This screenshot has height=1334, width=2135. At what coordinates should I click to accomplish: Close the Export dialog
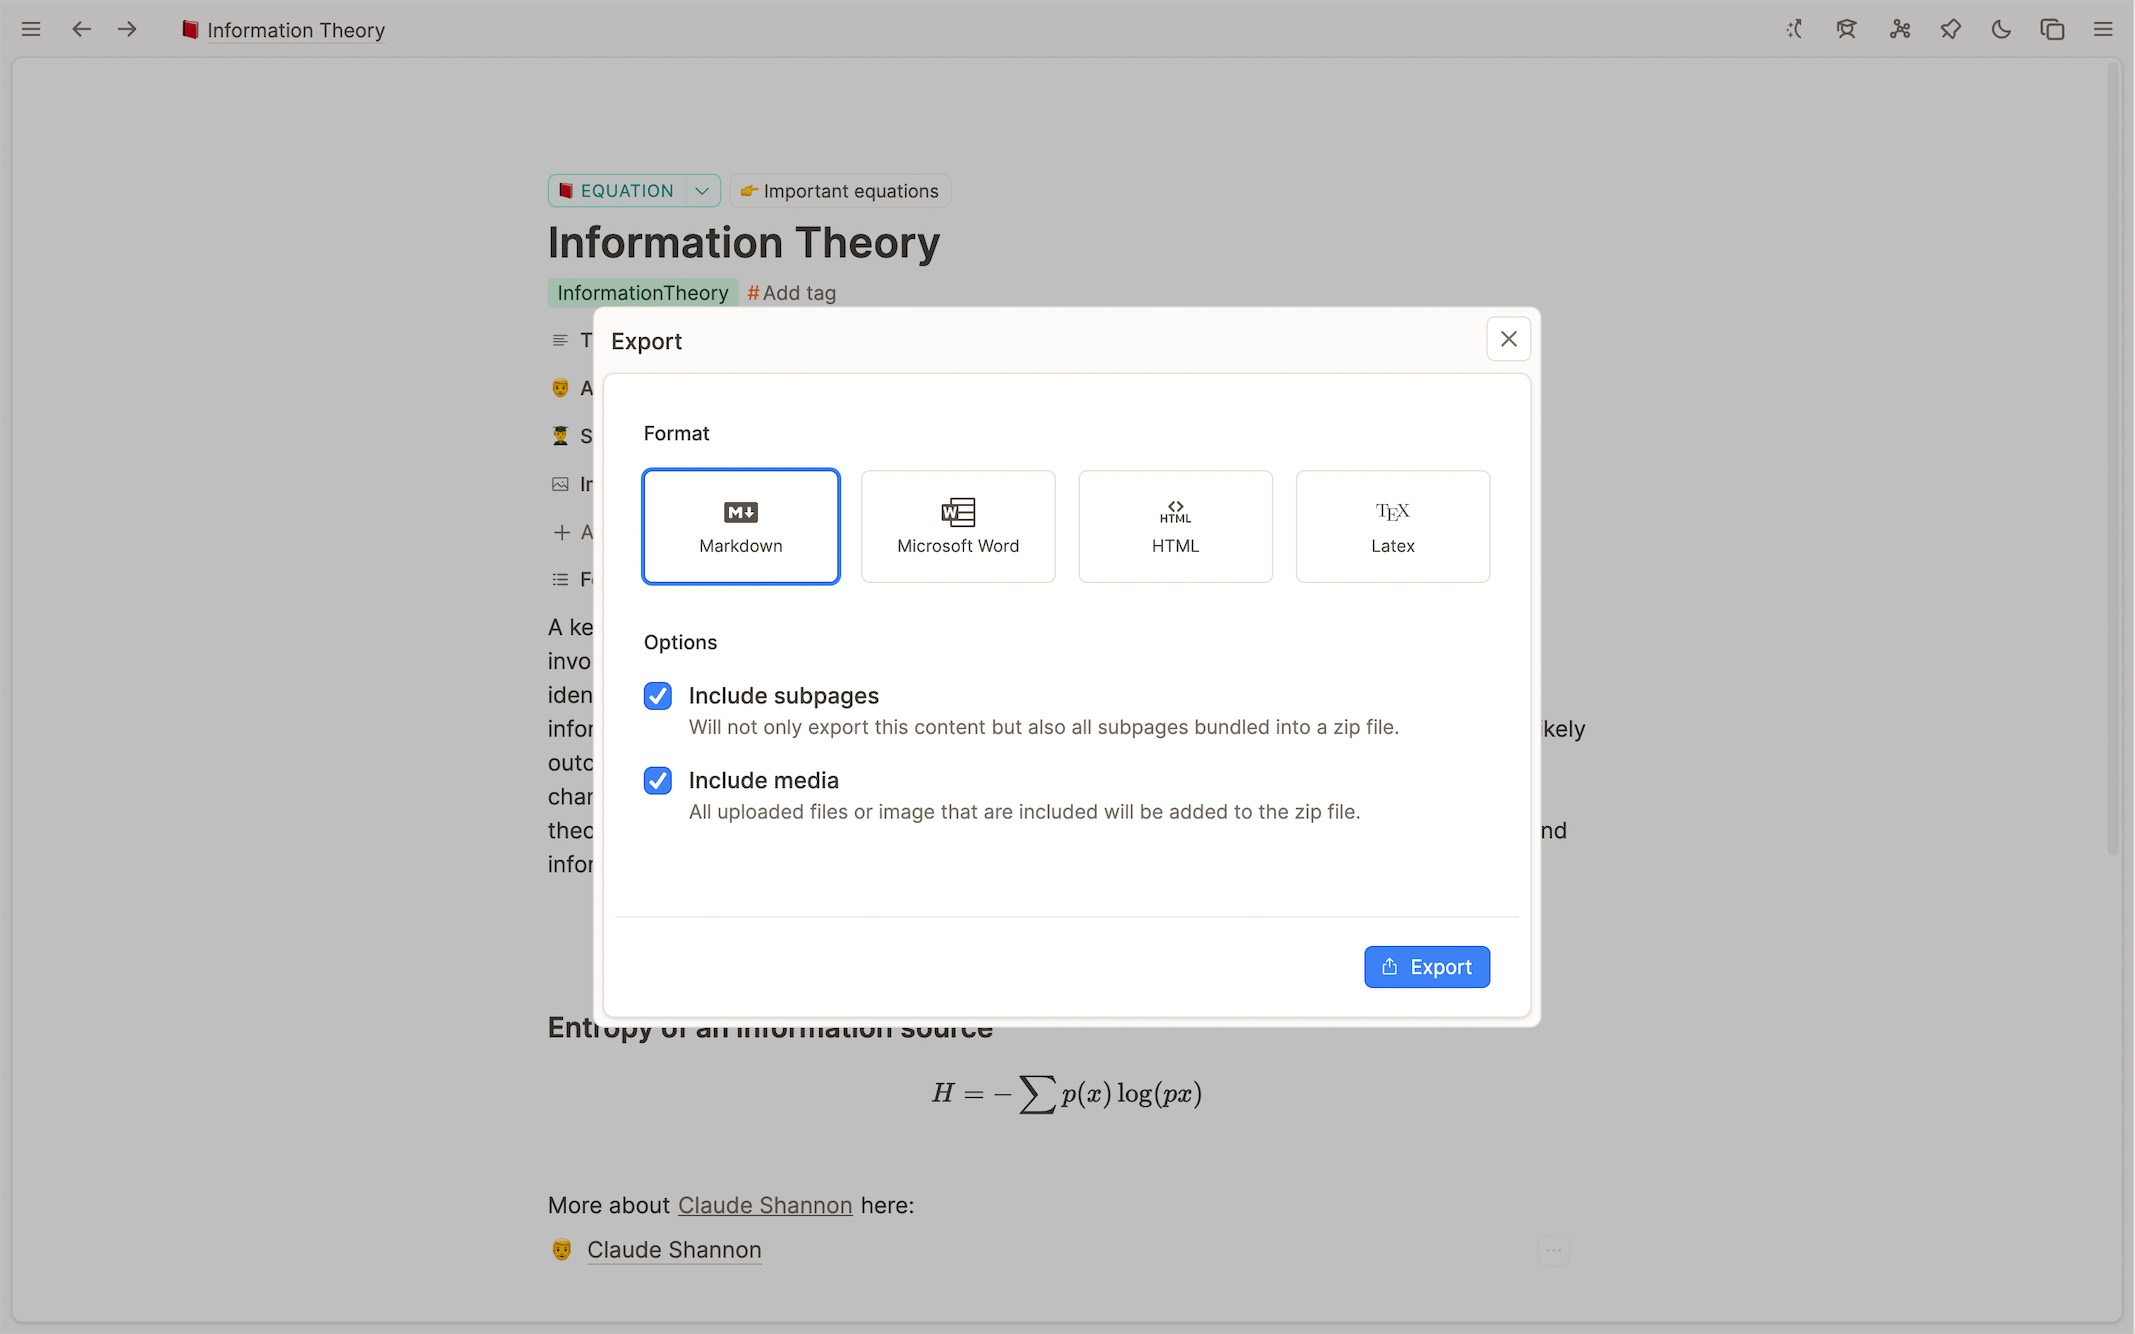click(x=1506, y=338)
